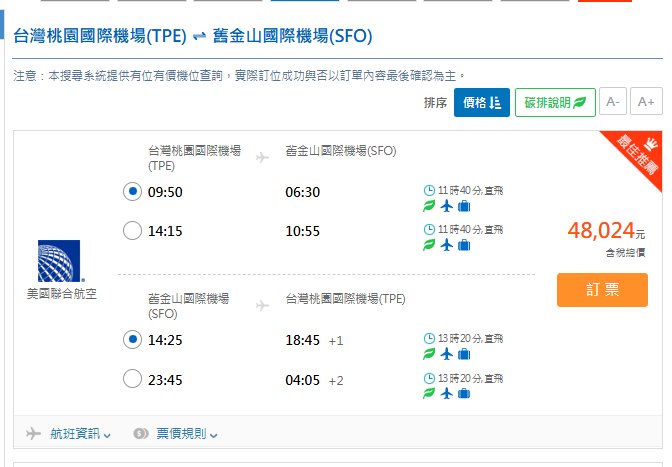The image size is (672, 467).
Task: Click the luggage icon for 14:25 flight
Action: click(464, 354)
